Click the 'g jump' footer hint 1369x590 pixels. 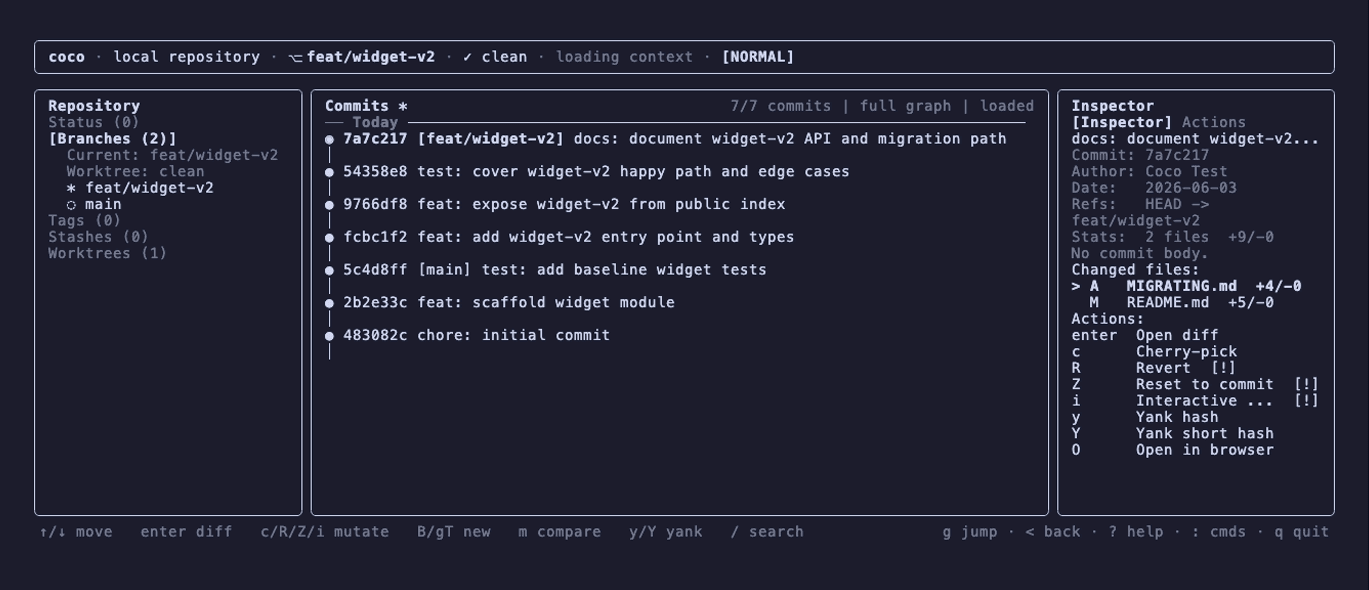point(970,532)
